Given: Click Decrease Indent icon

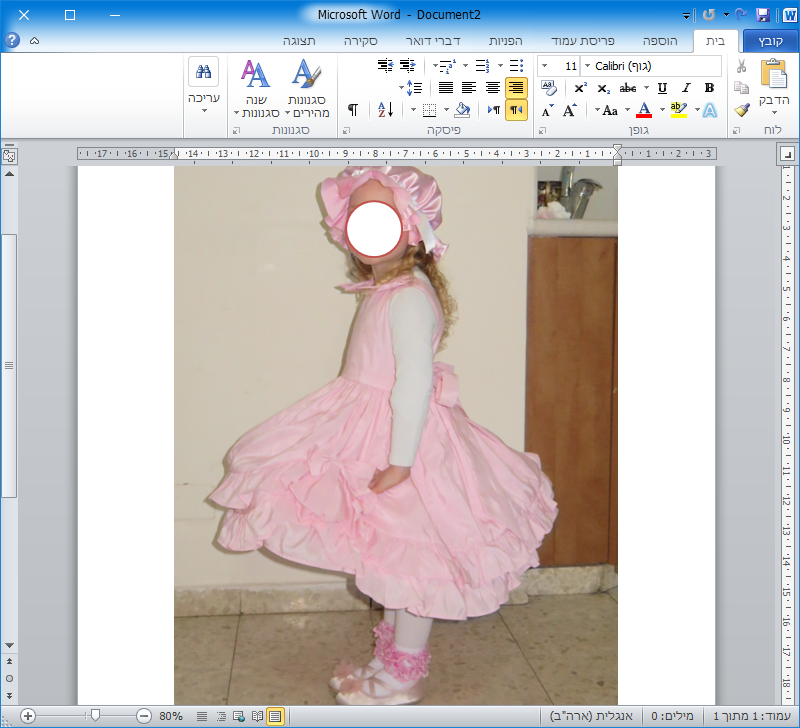Looking at the screenshot, I should point(407,66).
